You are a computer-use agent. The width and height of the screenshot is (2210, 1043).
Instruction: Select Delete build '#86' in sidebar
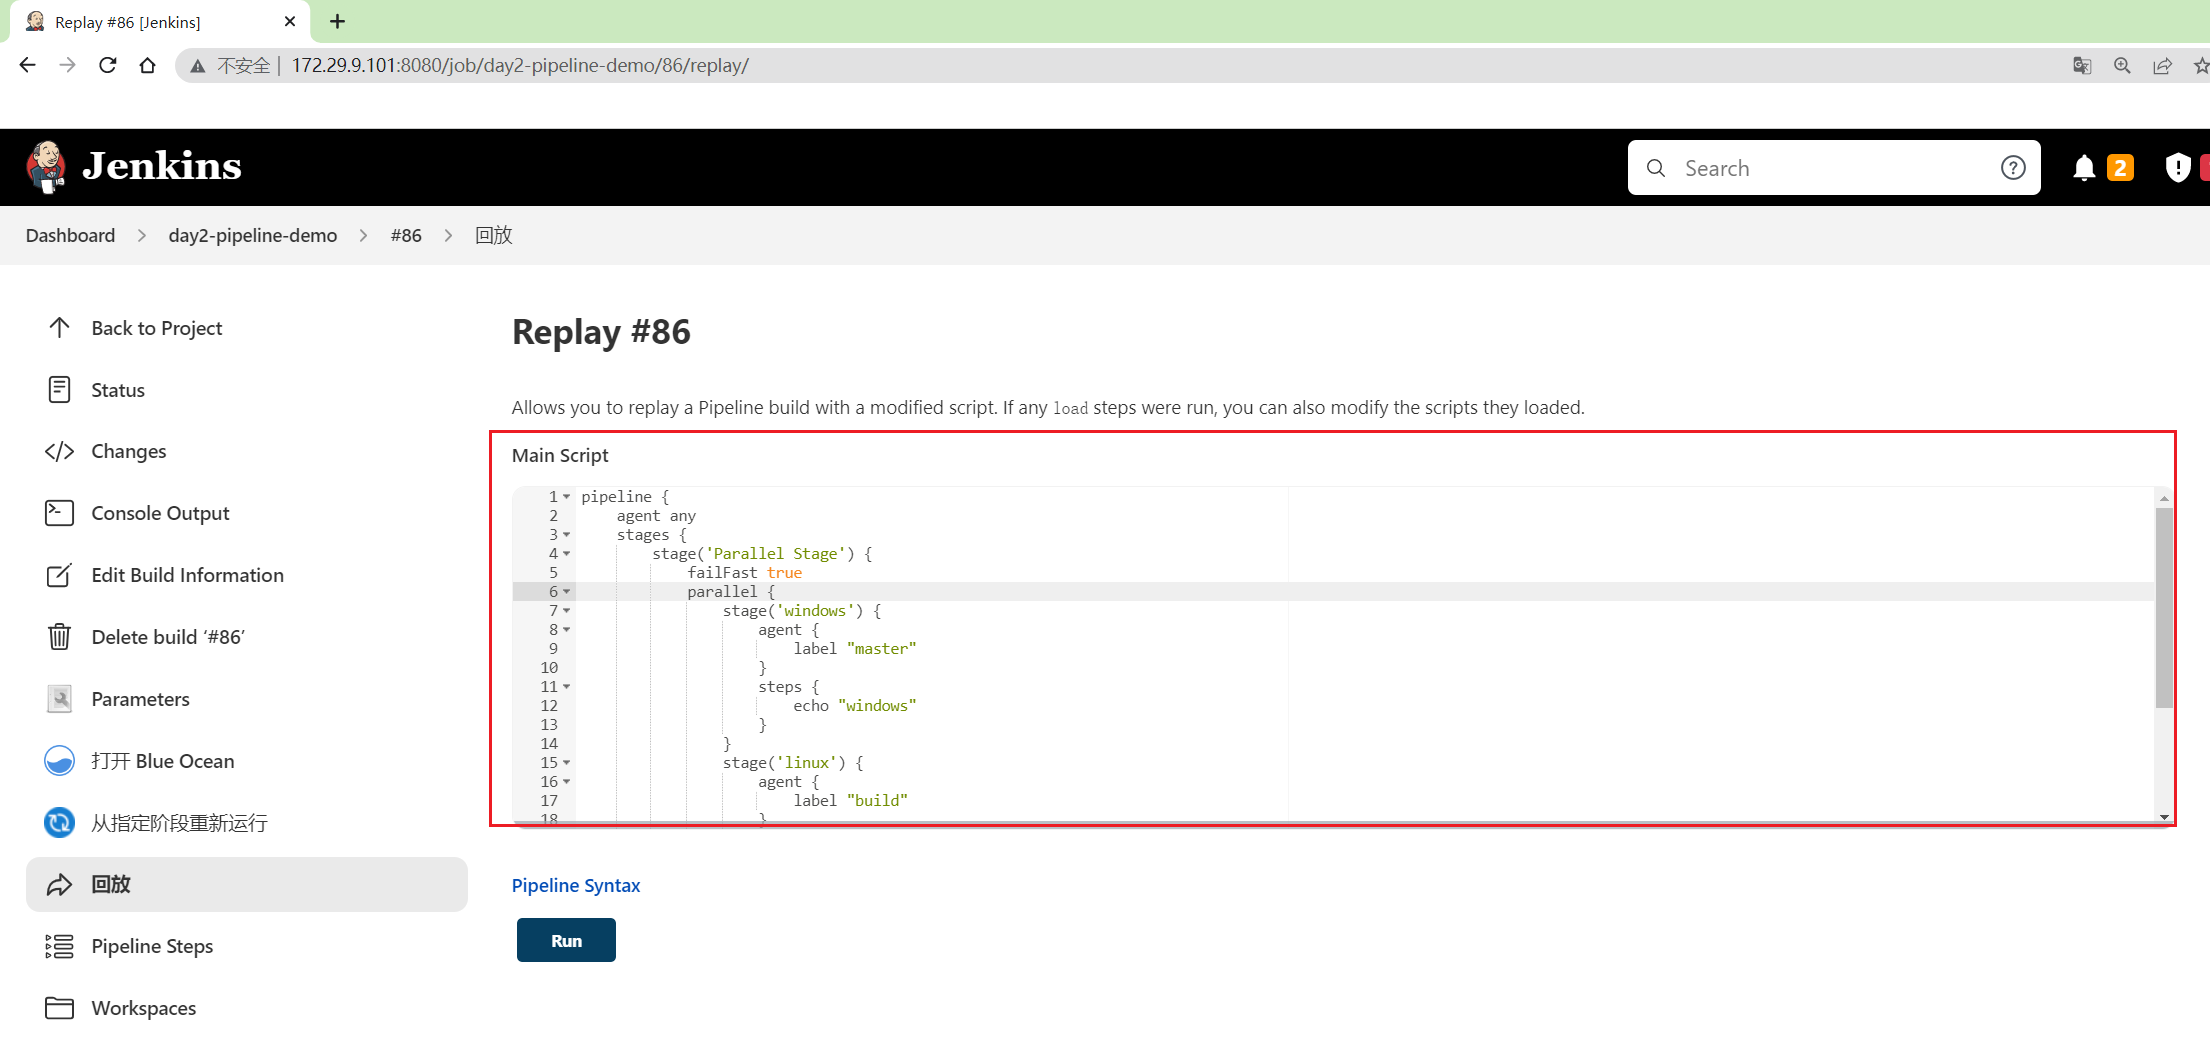click(247, 637)
